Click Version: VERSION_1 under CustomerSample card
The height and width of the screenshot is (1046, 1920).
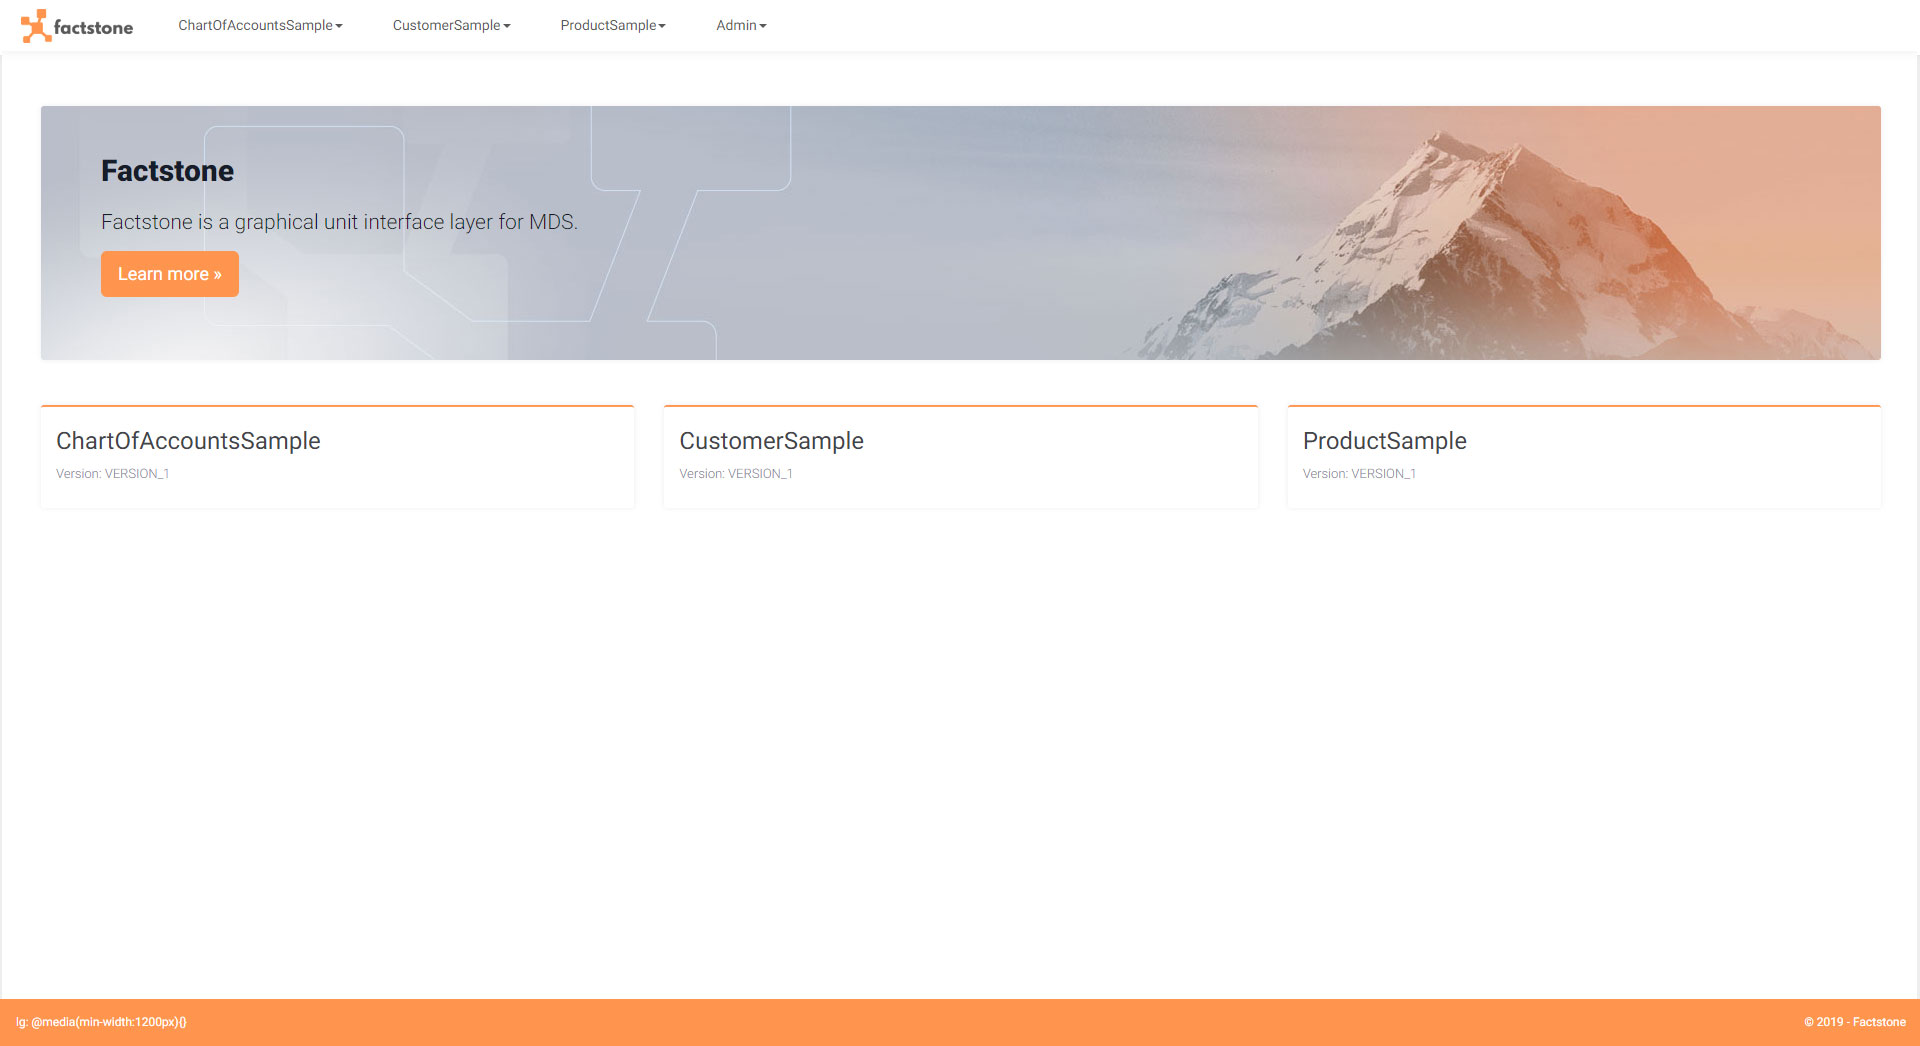coord(736,474)
